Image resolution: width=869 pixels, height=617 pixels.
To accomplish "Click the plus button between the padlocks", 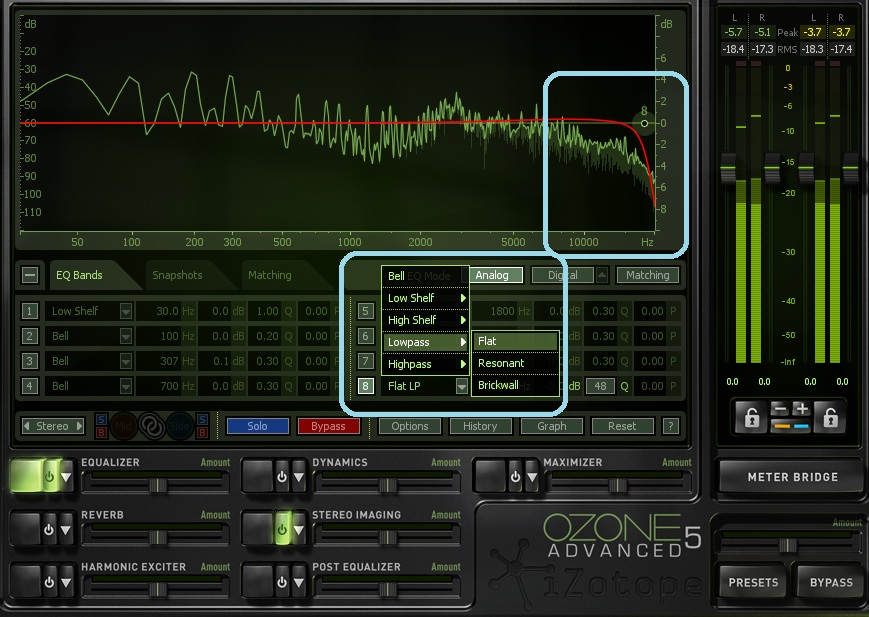I will [x=801, y=410].
